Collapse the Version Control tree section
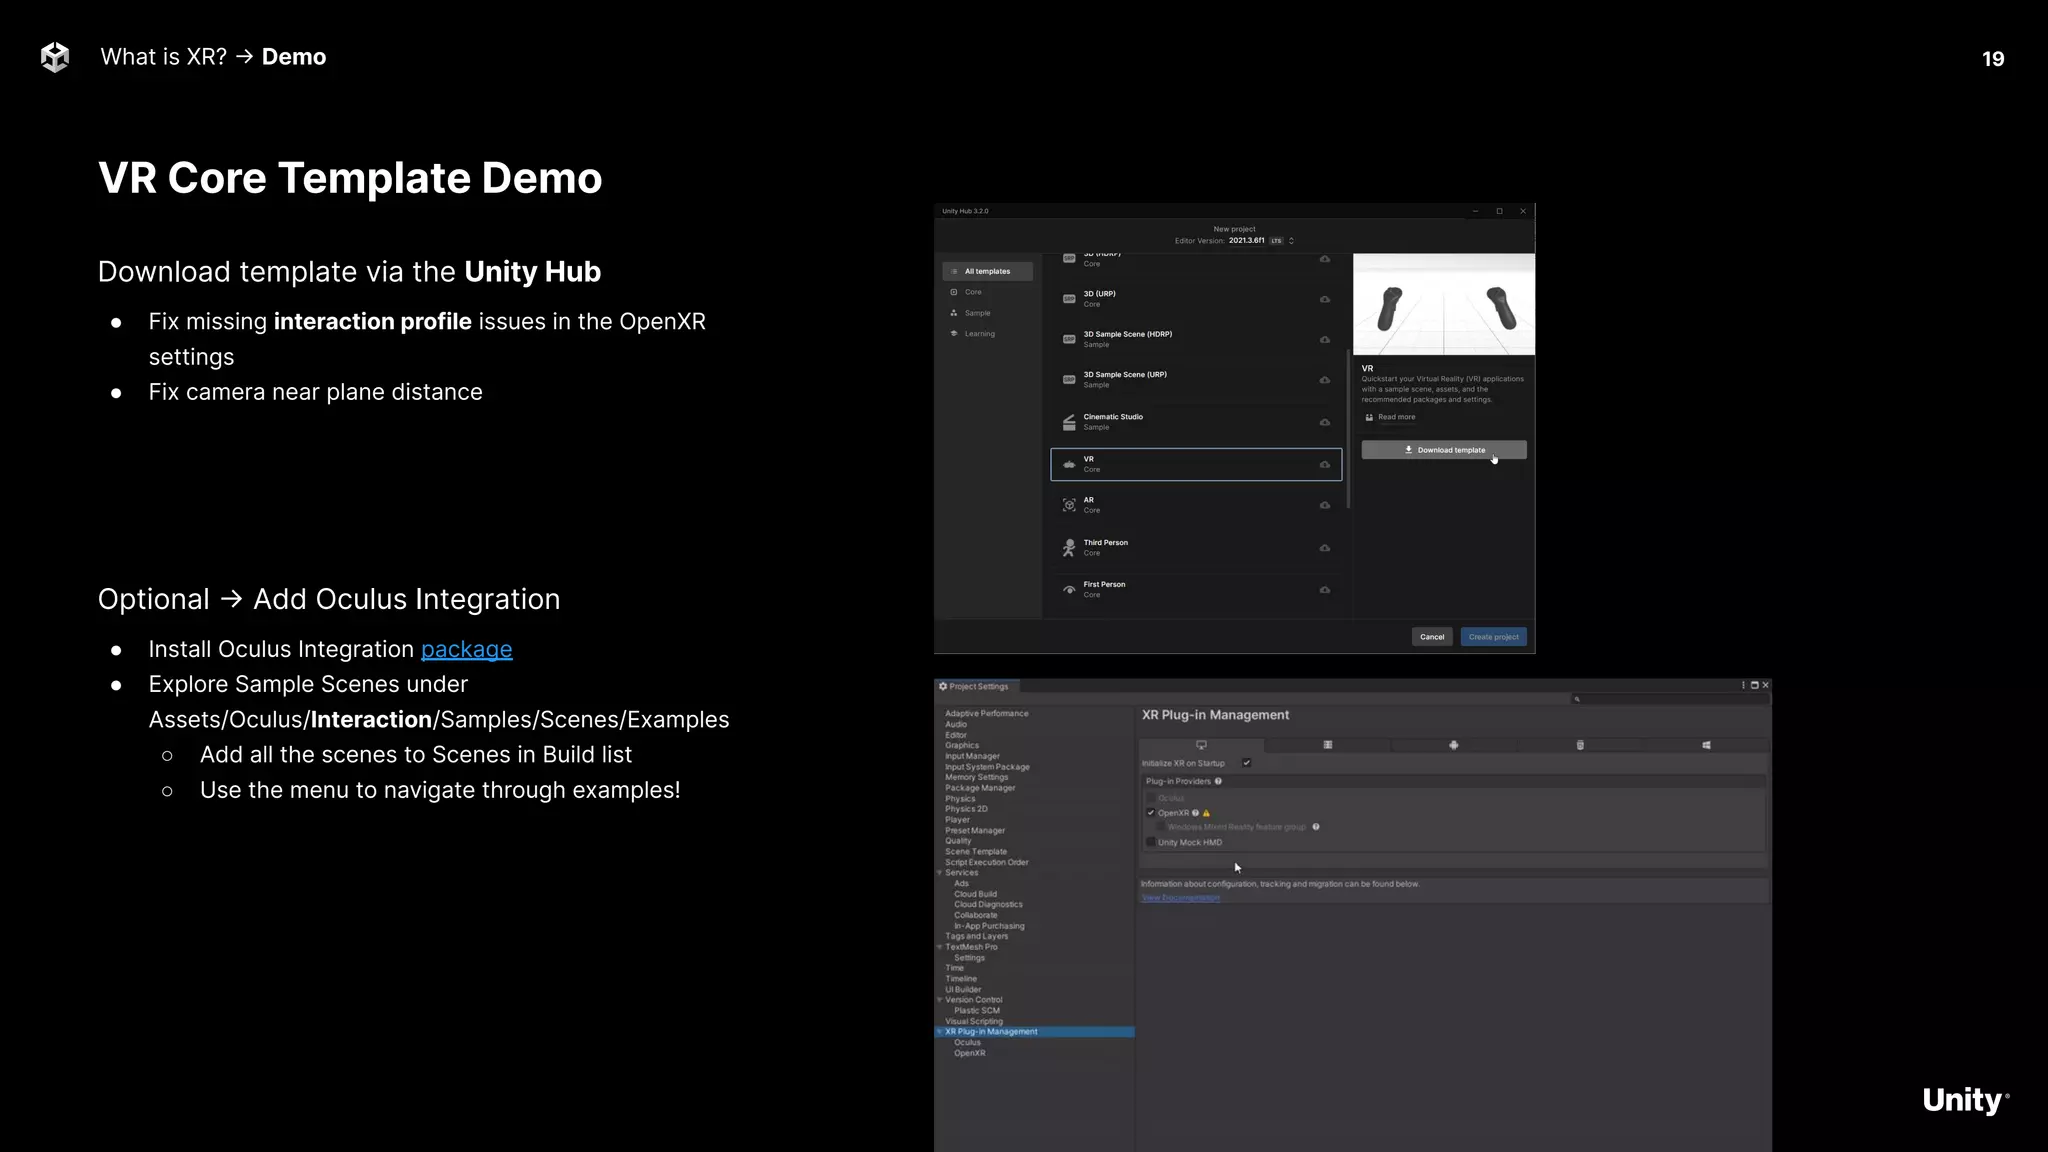Viewport: 2048px width, 1152px height. (940, 1000)
